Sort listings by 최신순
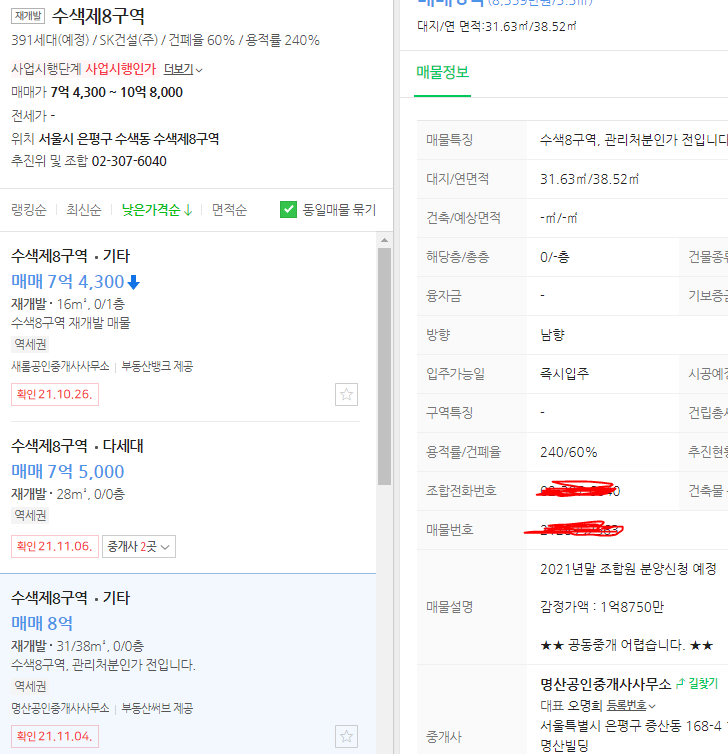The height and width of the screenshot is (754, 728). pos(84,210)
